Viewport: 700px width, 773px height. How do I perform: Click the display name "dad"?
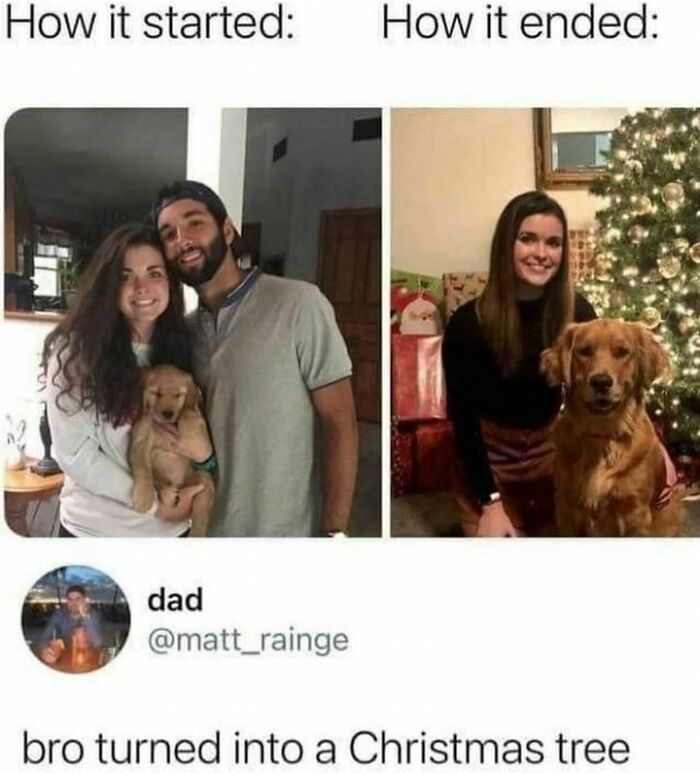175,599
